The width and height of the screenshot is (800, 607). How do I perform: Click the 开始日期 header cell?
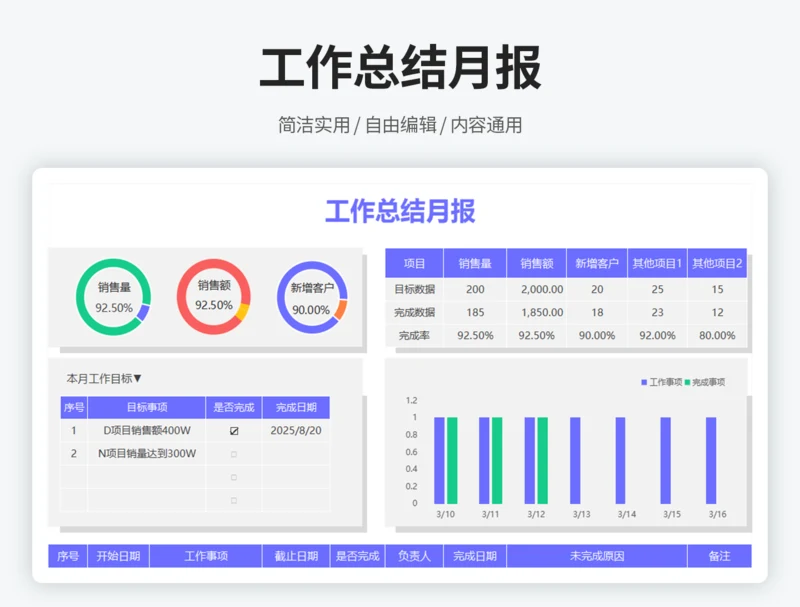(118, 556)
